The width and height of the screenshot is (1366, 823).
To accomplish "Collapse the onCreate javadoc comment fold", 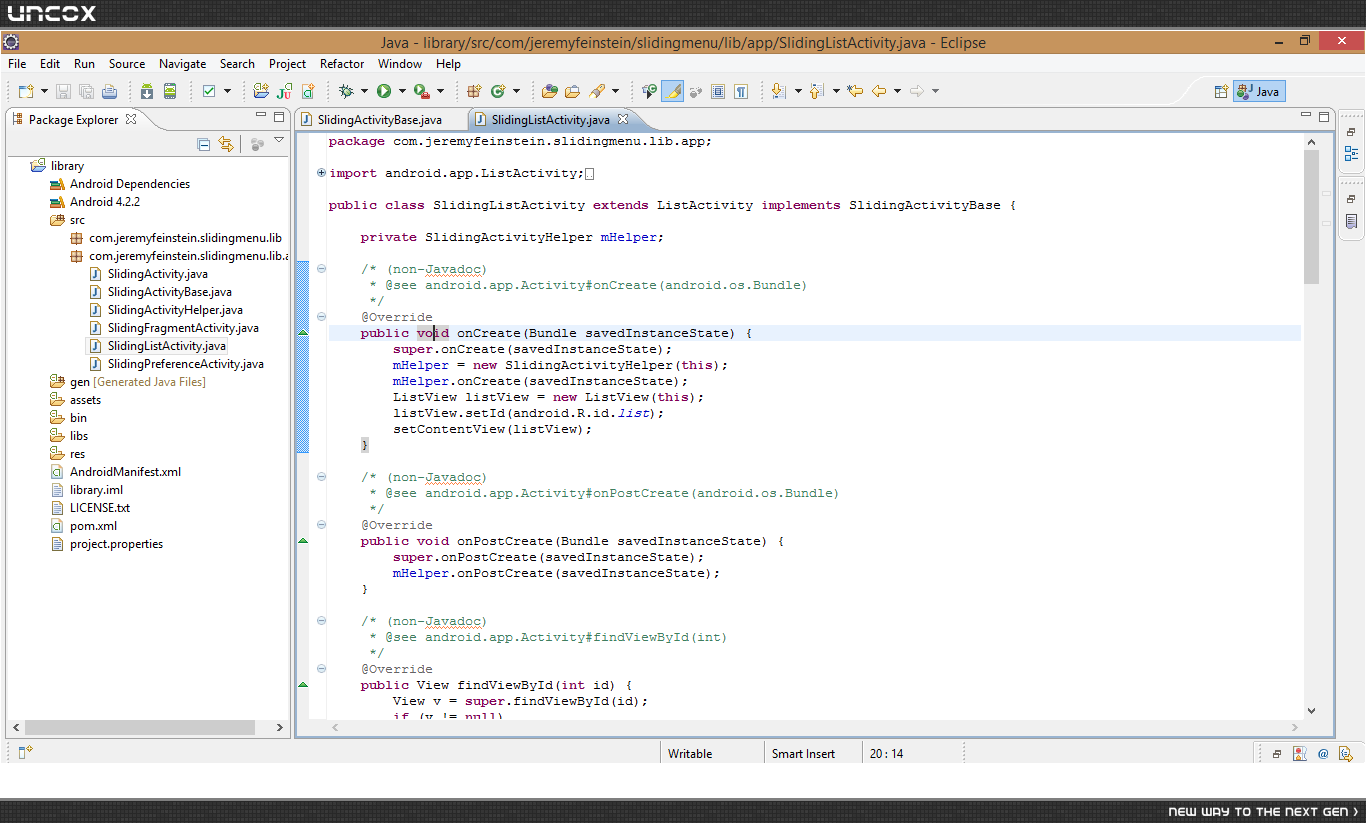I will [321, 269].
